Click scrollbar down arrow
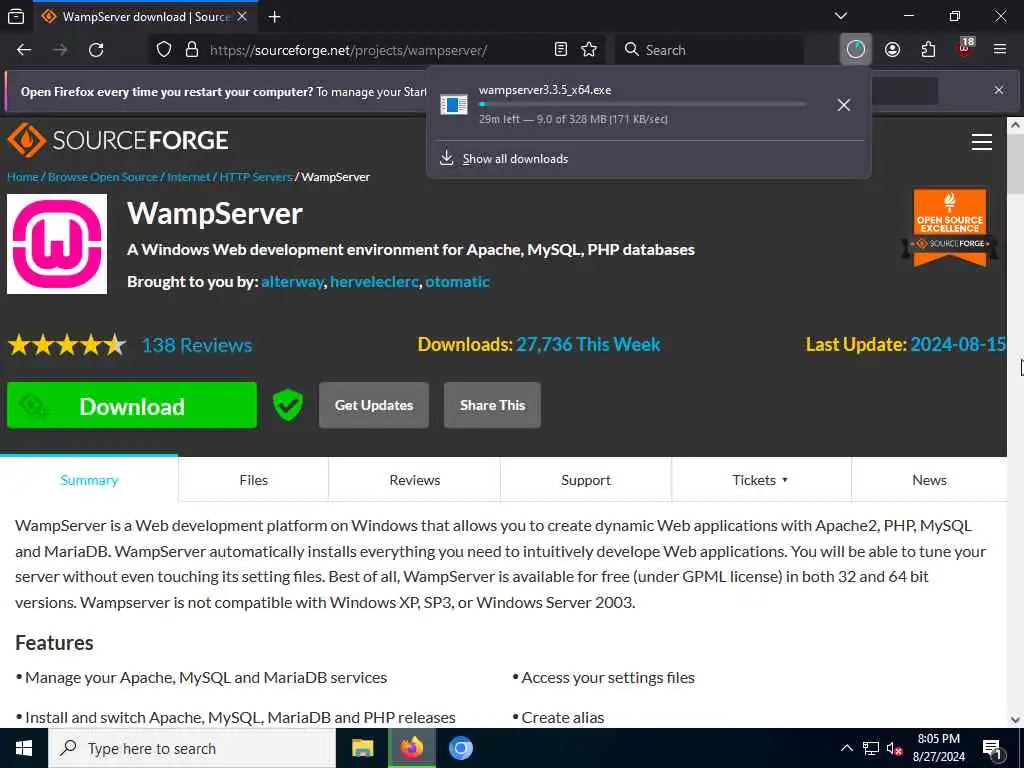Viewport: 1024px width, 768px height. (x=1015, y=720)
